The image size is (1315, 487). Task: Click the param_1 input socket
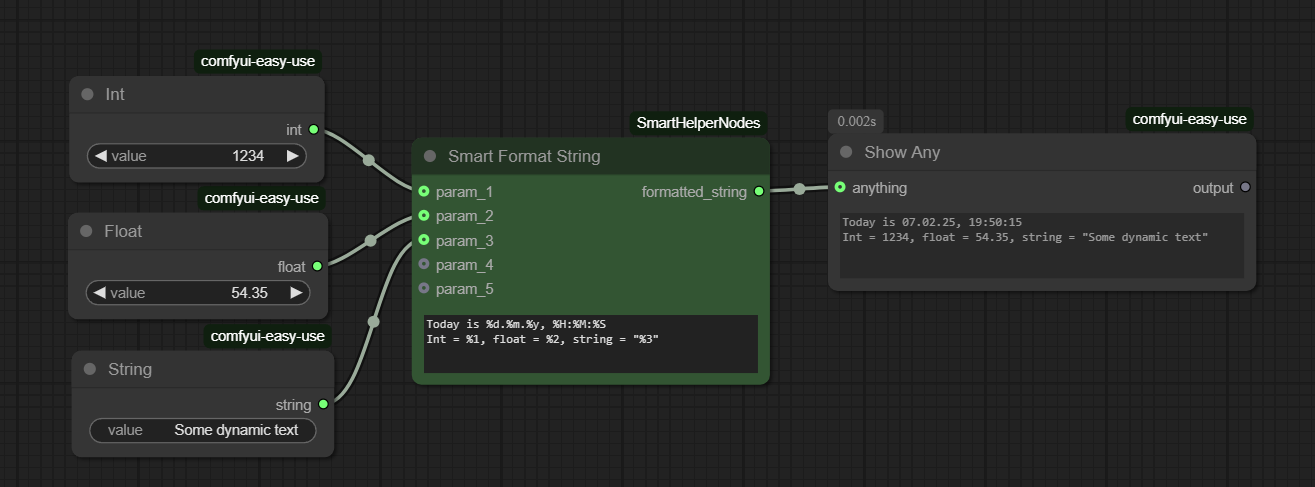coord(424,191)
